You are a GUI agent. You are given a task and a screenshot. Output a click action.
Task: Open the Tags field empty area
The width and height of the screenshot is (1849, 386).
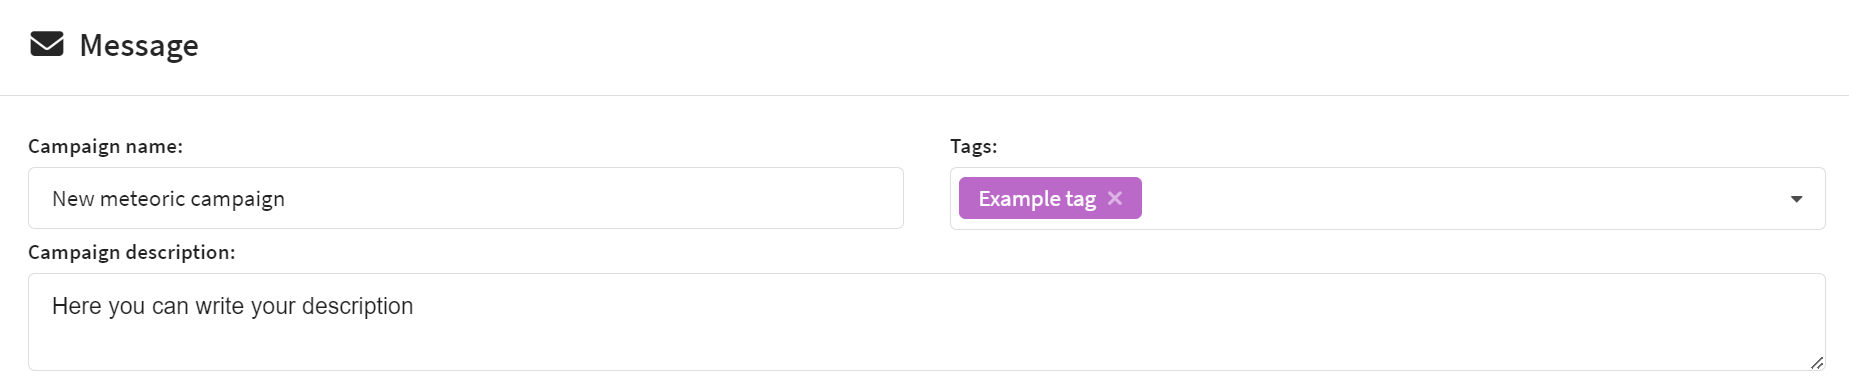(1460, 198)
